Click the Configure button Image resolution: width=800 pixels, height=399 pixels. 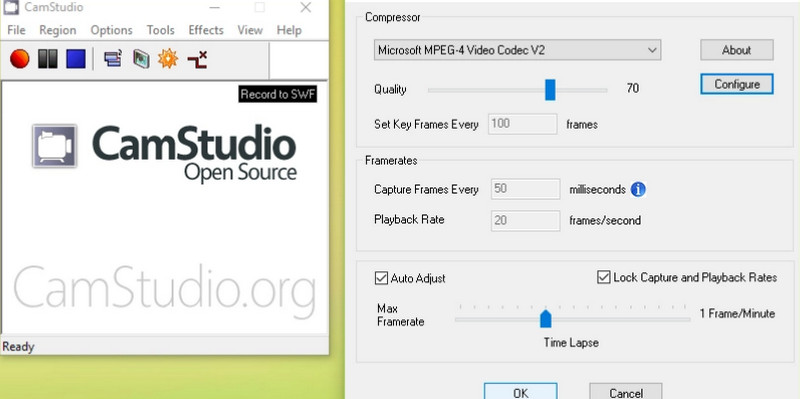pos(737,84)
